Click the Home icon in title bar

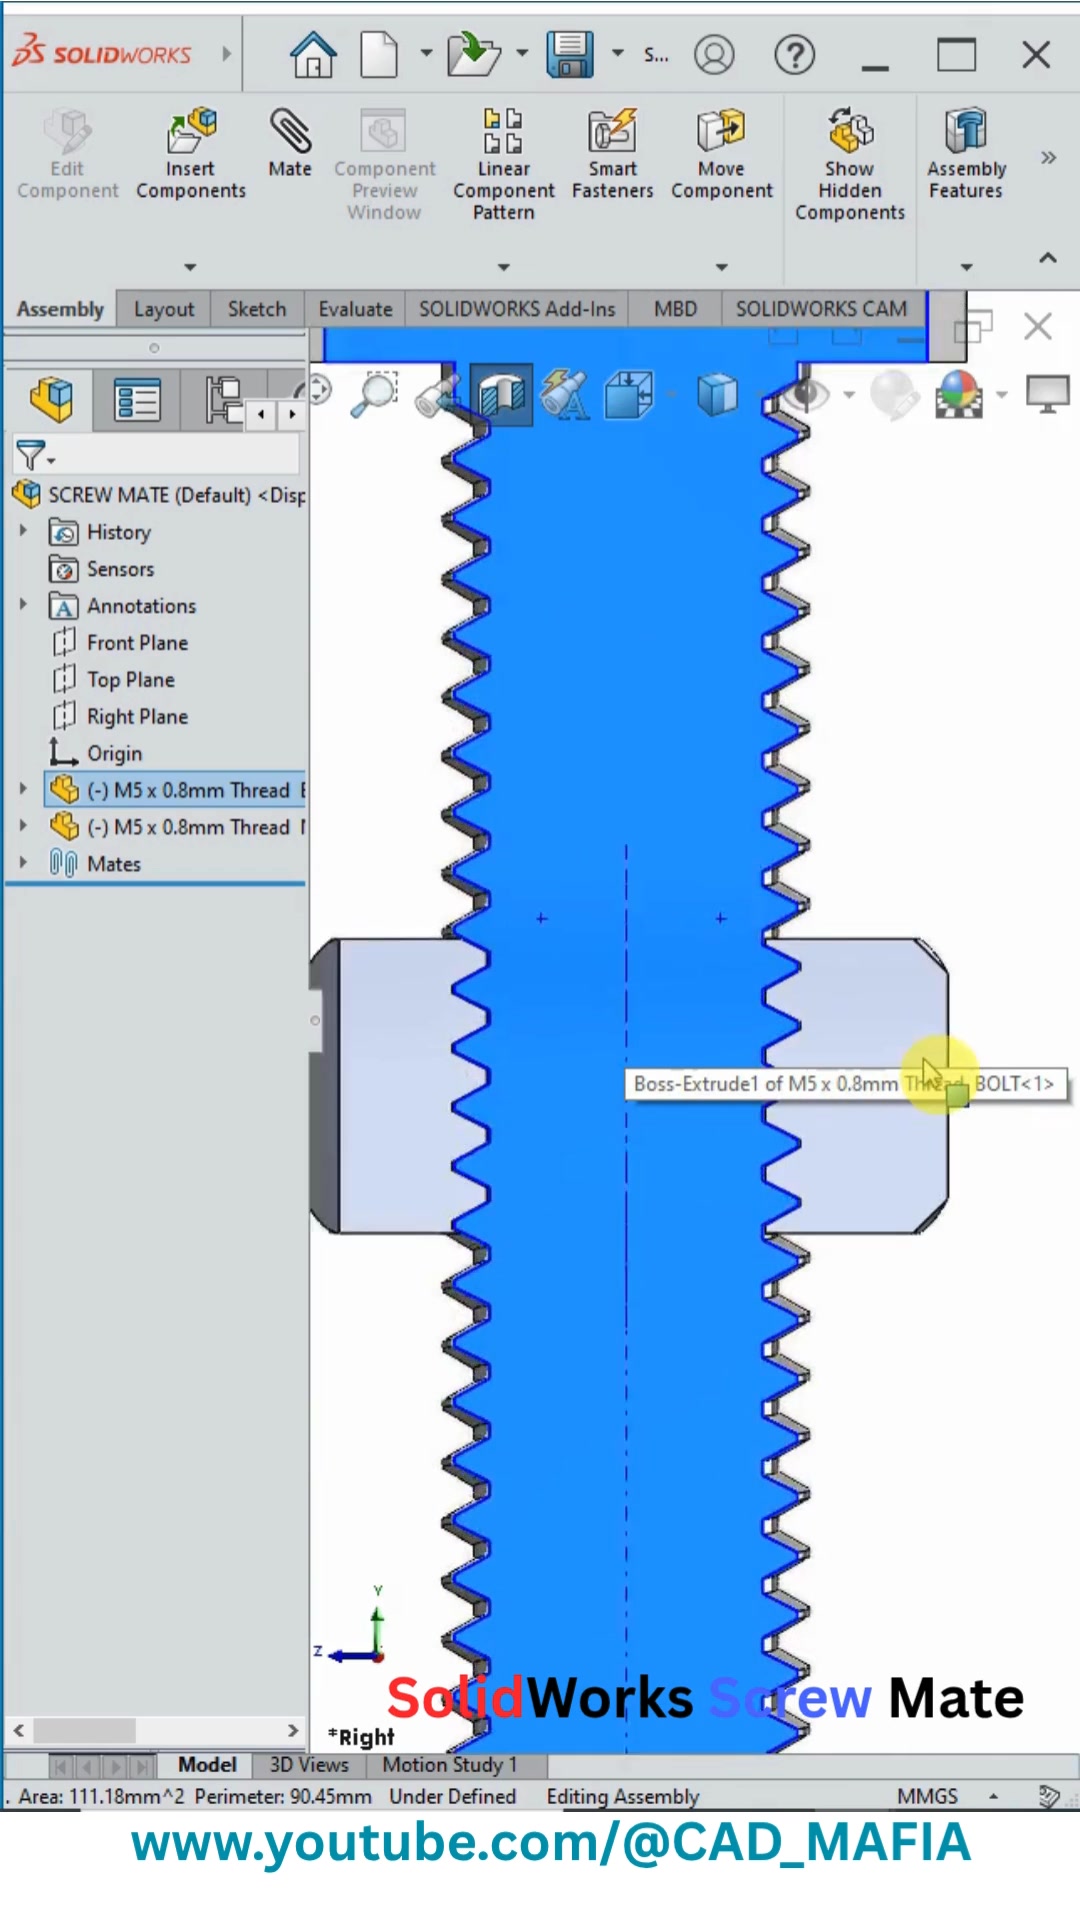[x=313, y=54]
